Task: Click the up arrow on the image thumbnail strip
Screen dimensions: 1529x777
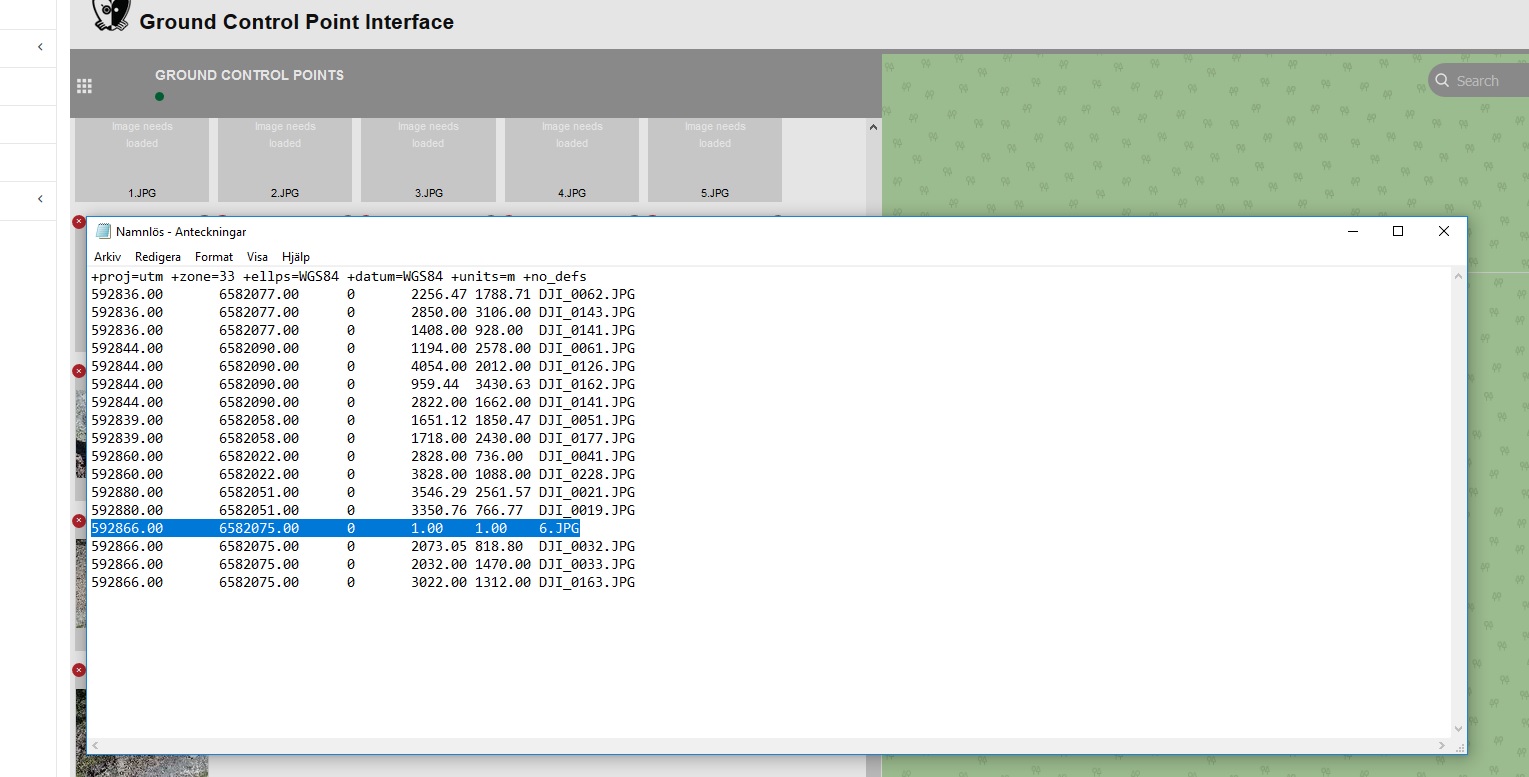Action: [872, 126]
